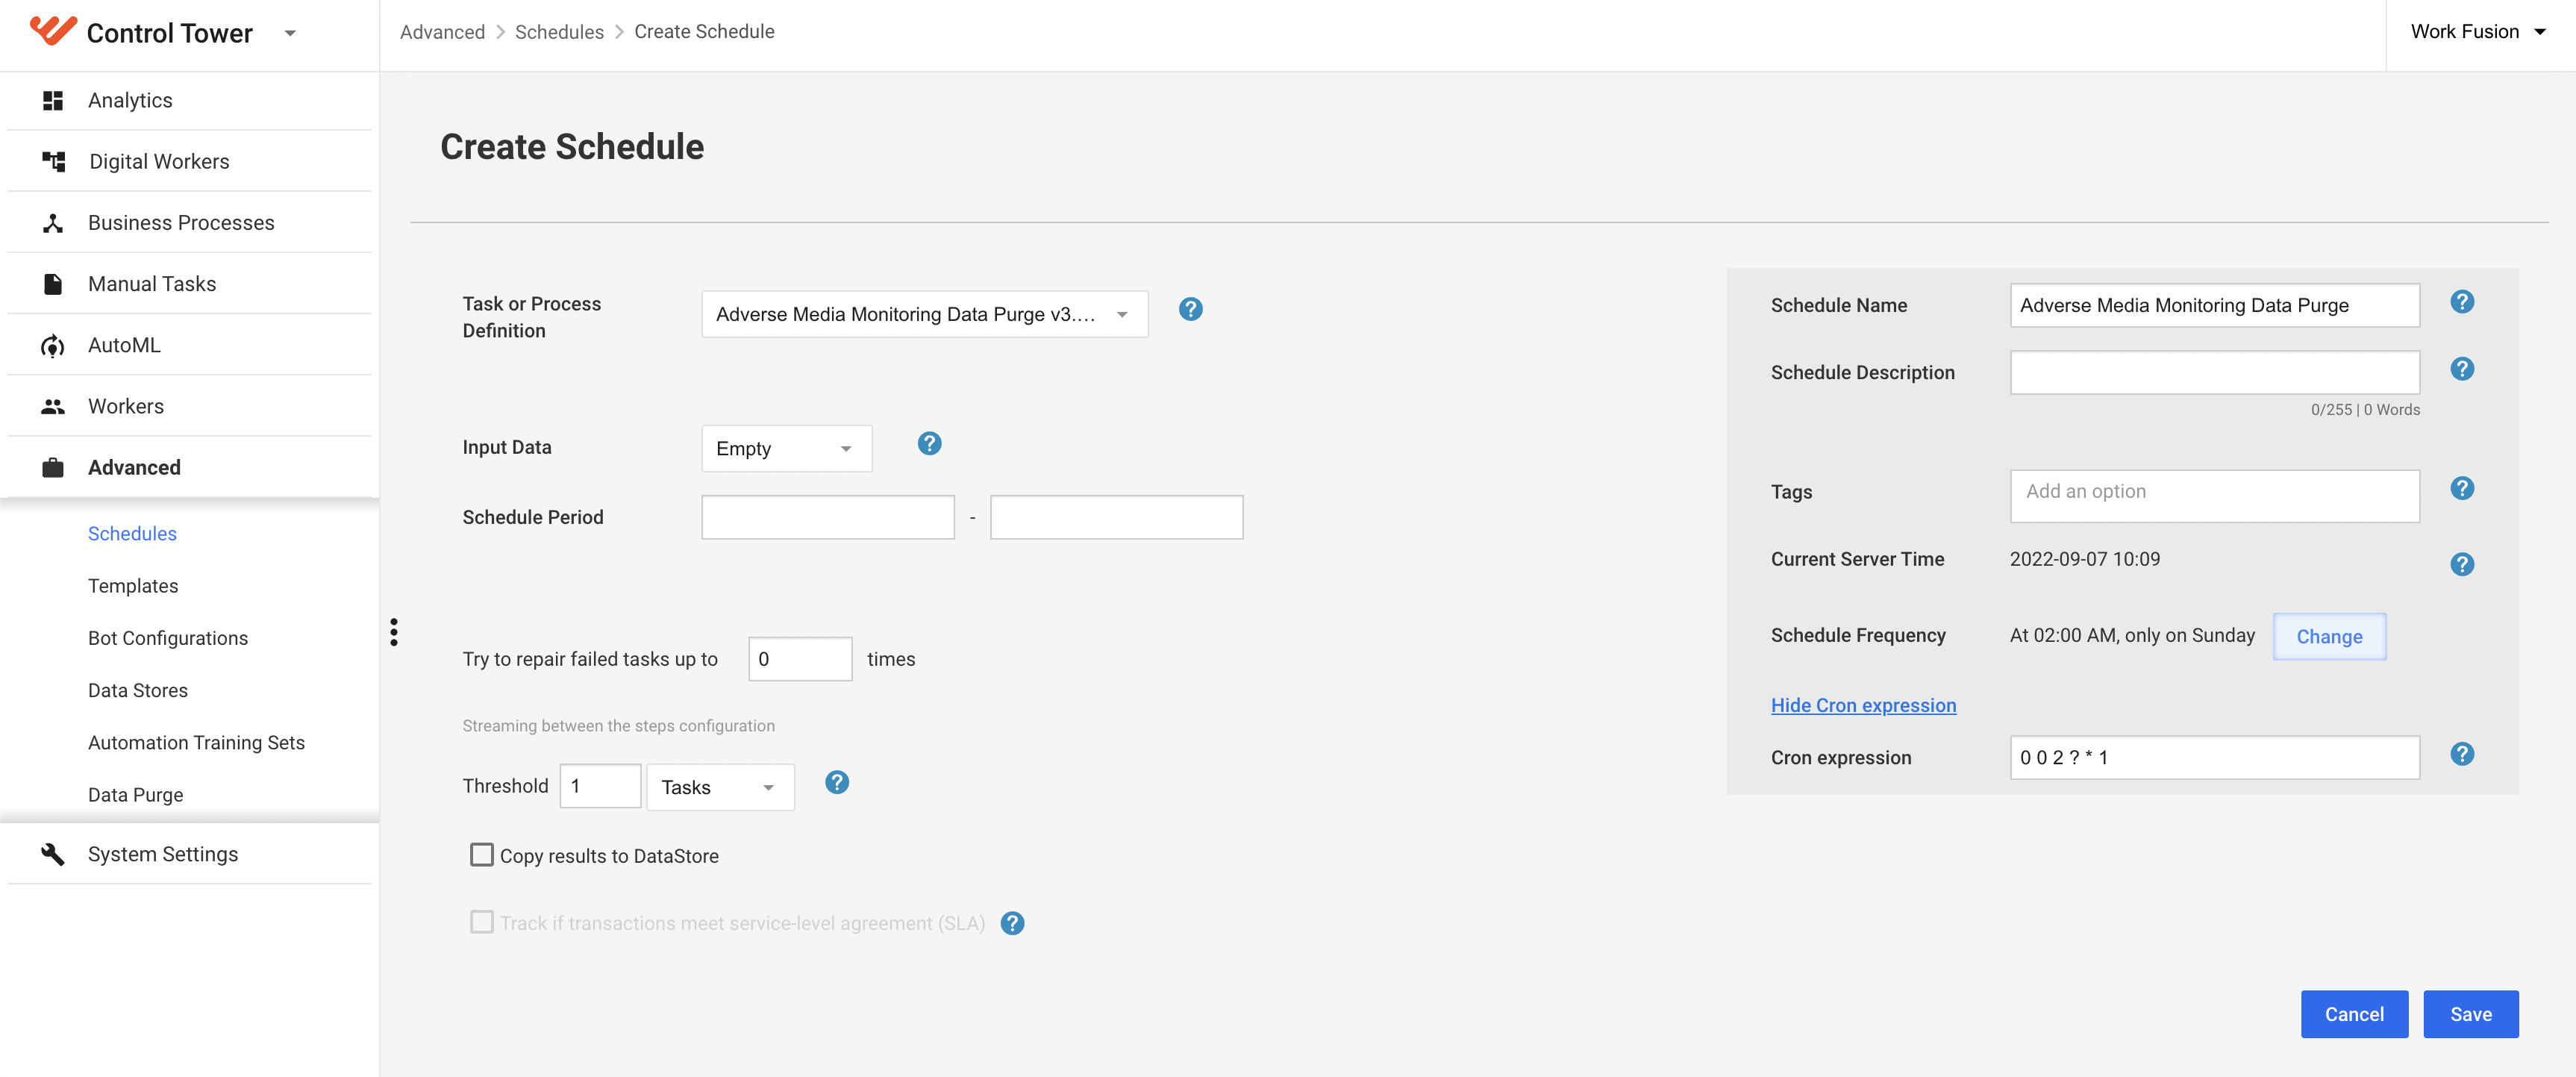Open help icon next to Input Data
Image resolution: width=2576 pixels, height=1077 pixels.
[x=929, y=443]
